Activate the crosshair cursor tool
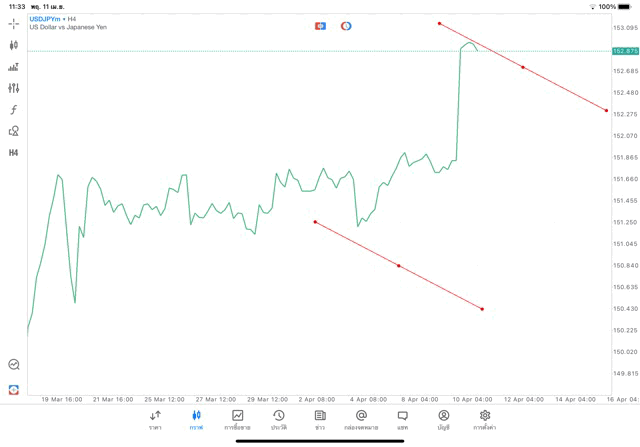Screen dimensions: 640x447 14,23
